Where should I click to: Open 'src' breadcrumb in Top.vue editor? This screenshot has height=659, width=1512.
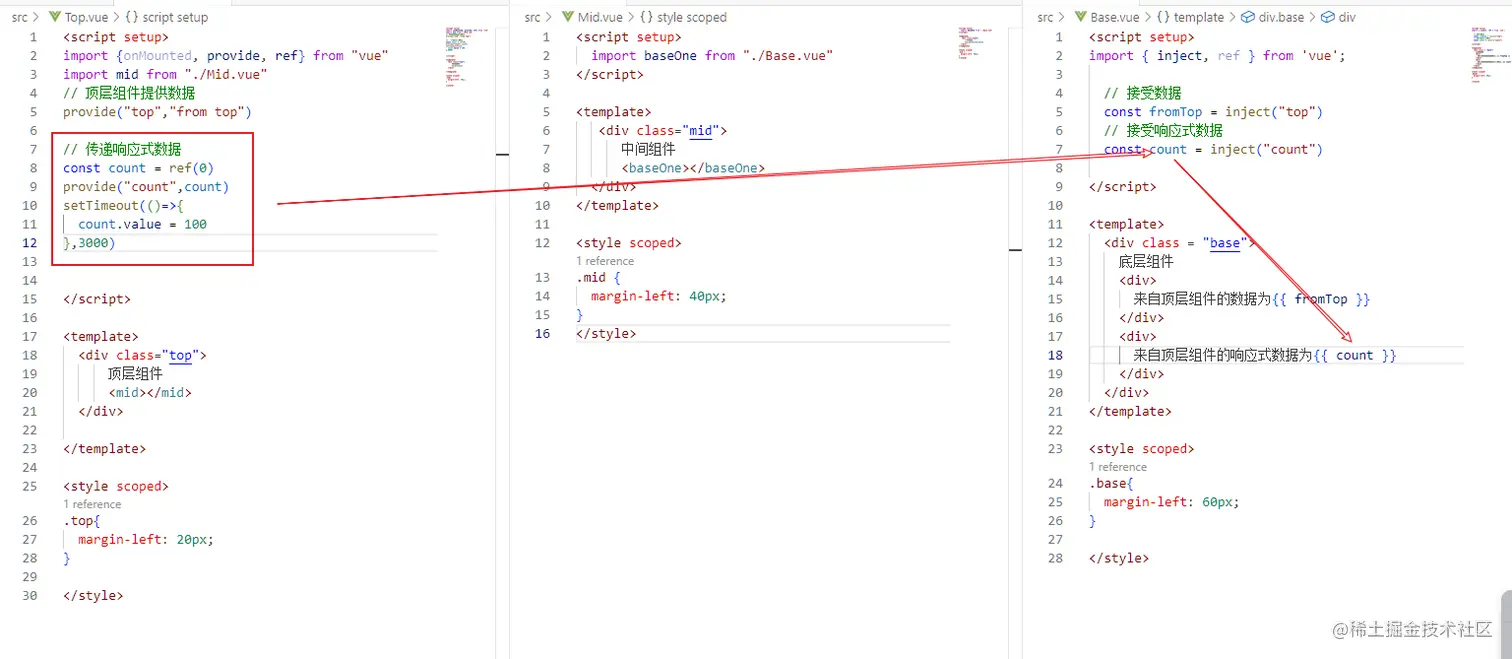[21, 17]
